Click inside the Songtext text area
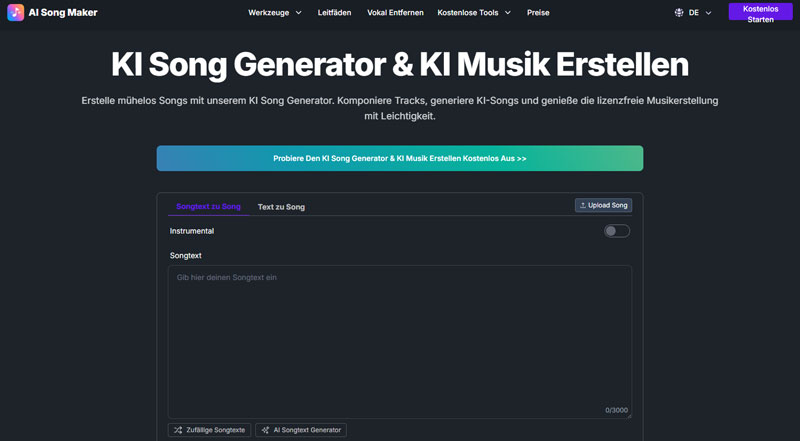Screen dimensions: 800x441 (400, 342)
